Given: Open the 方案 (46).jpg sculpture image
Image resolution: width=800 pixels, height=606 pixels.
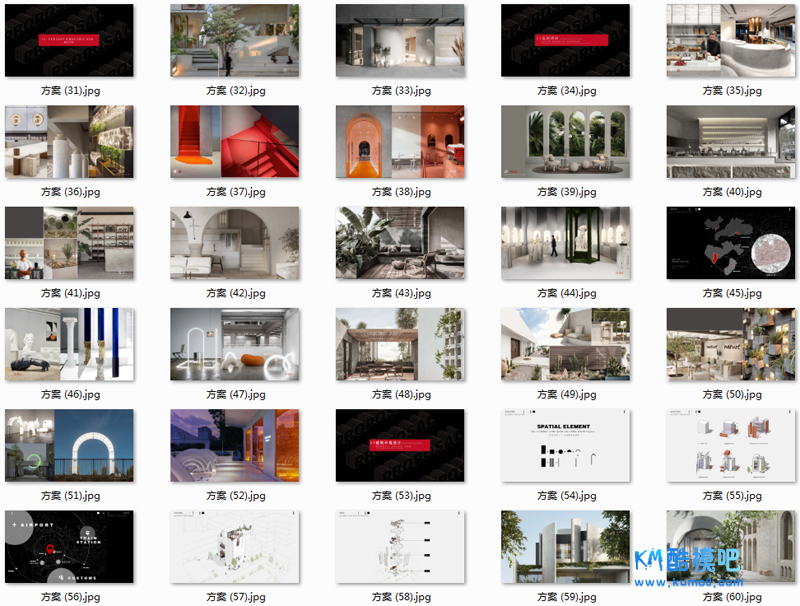Looking at the screenshot, I should (69, 344).
